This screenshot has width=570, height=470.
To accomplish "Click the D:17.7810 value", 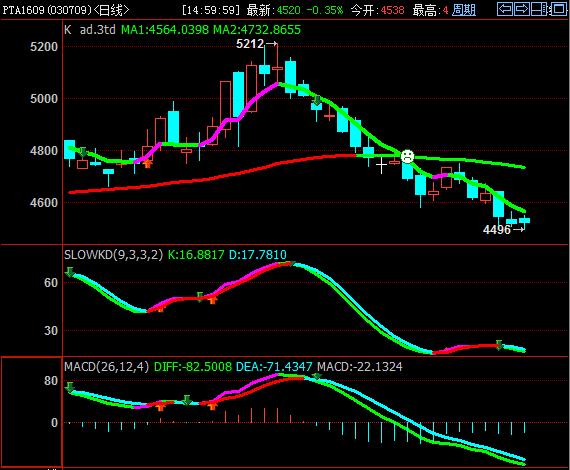I will tap(258, 254).
